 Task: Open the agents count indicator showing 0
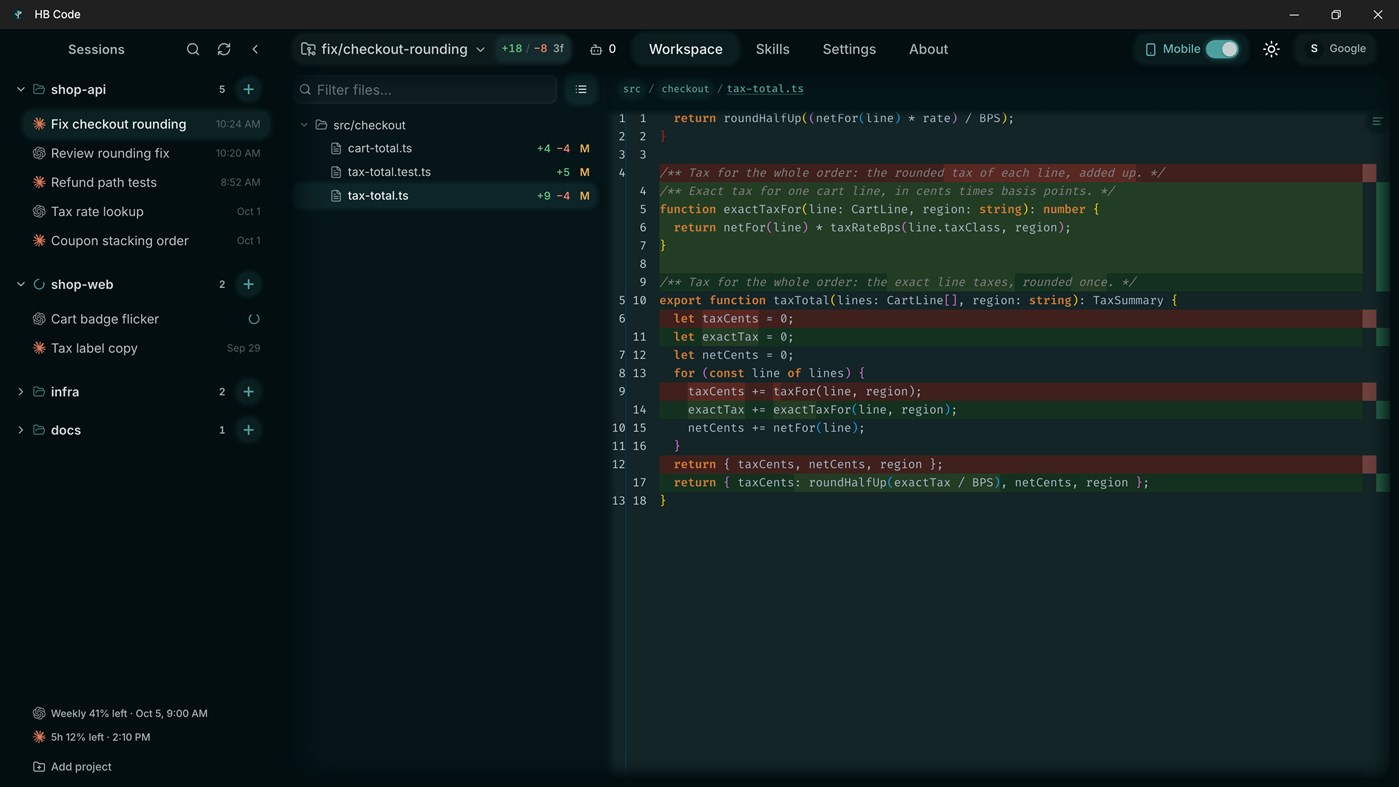[603, 49]
